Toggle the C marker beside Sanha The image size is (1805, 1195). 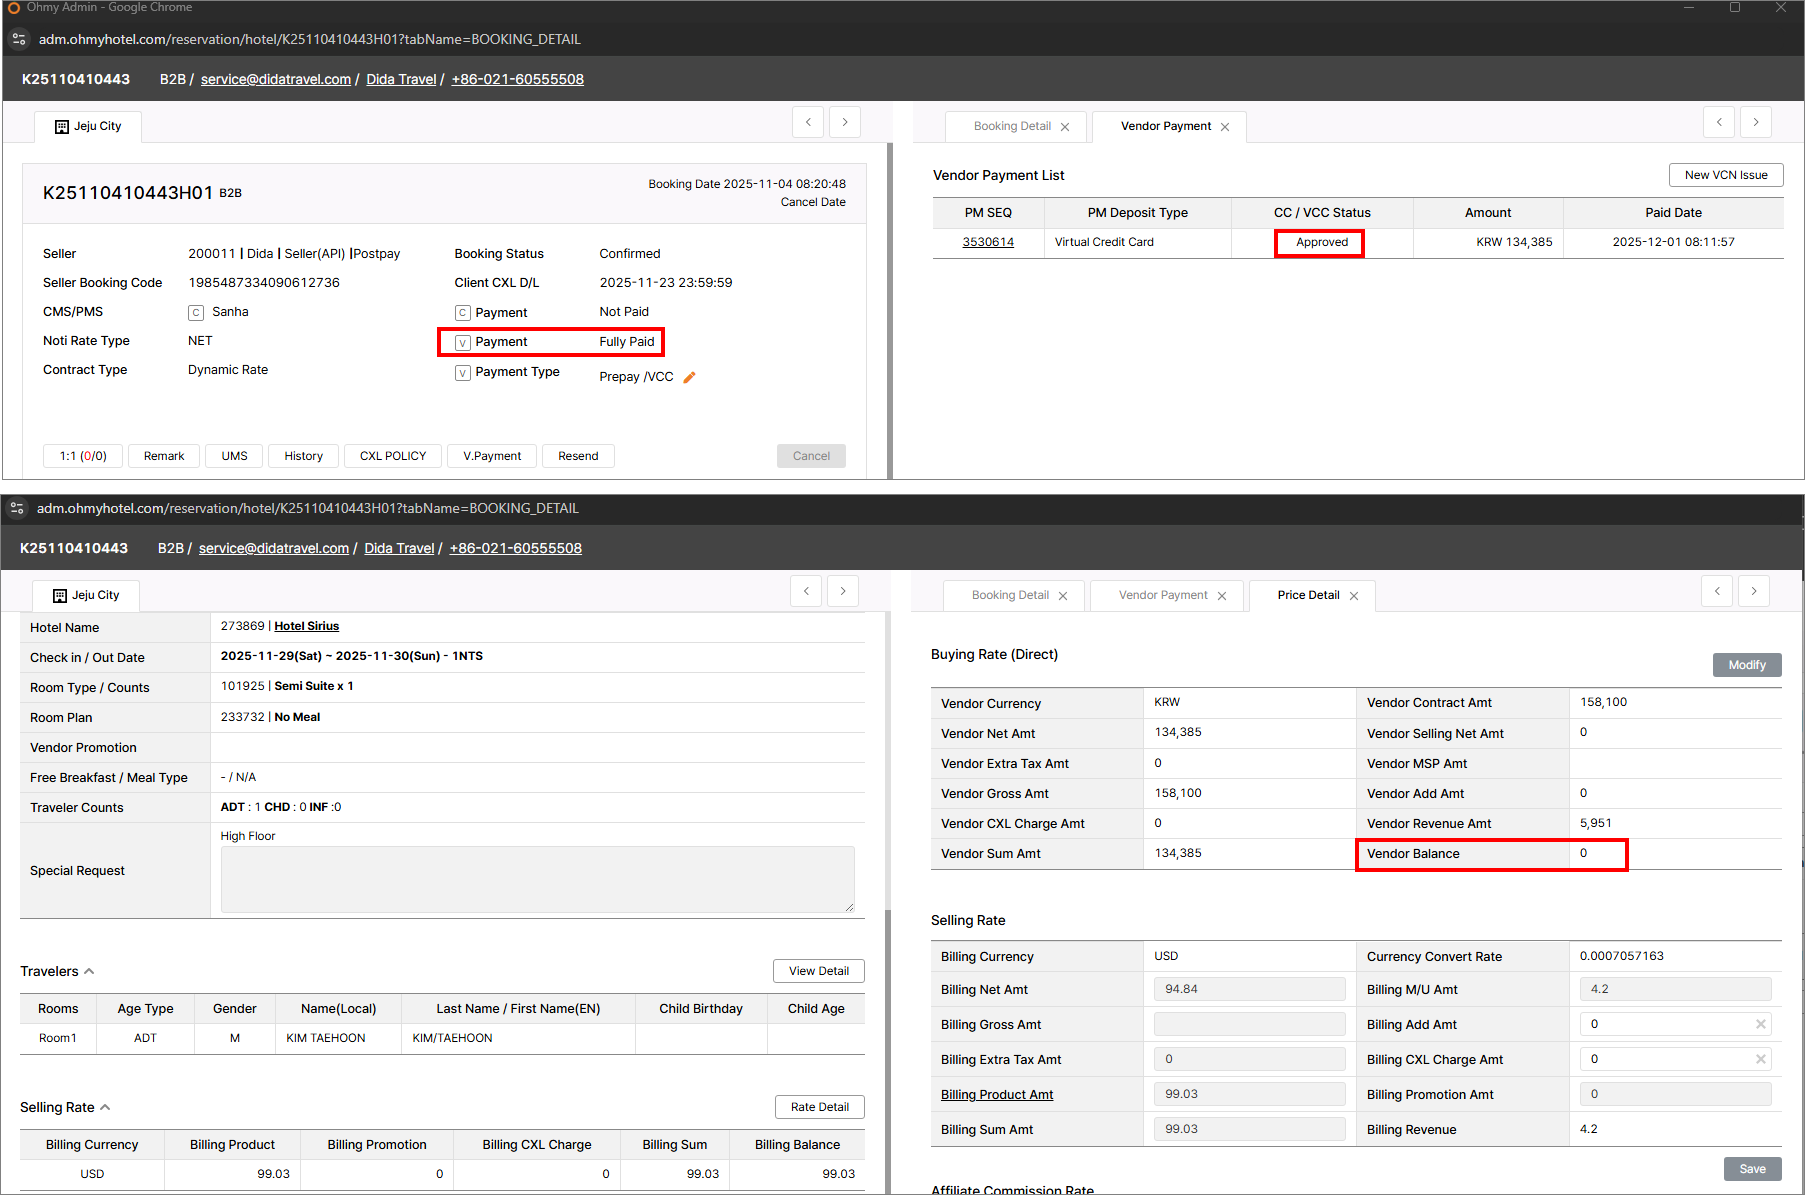(196, 313)
